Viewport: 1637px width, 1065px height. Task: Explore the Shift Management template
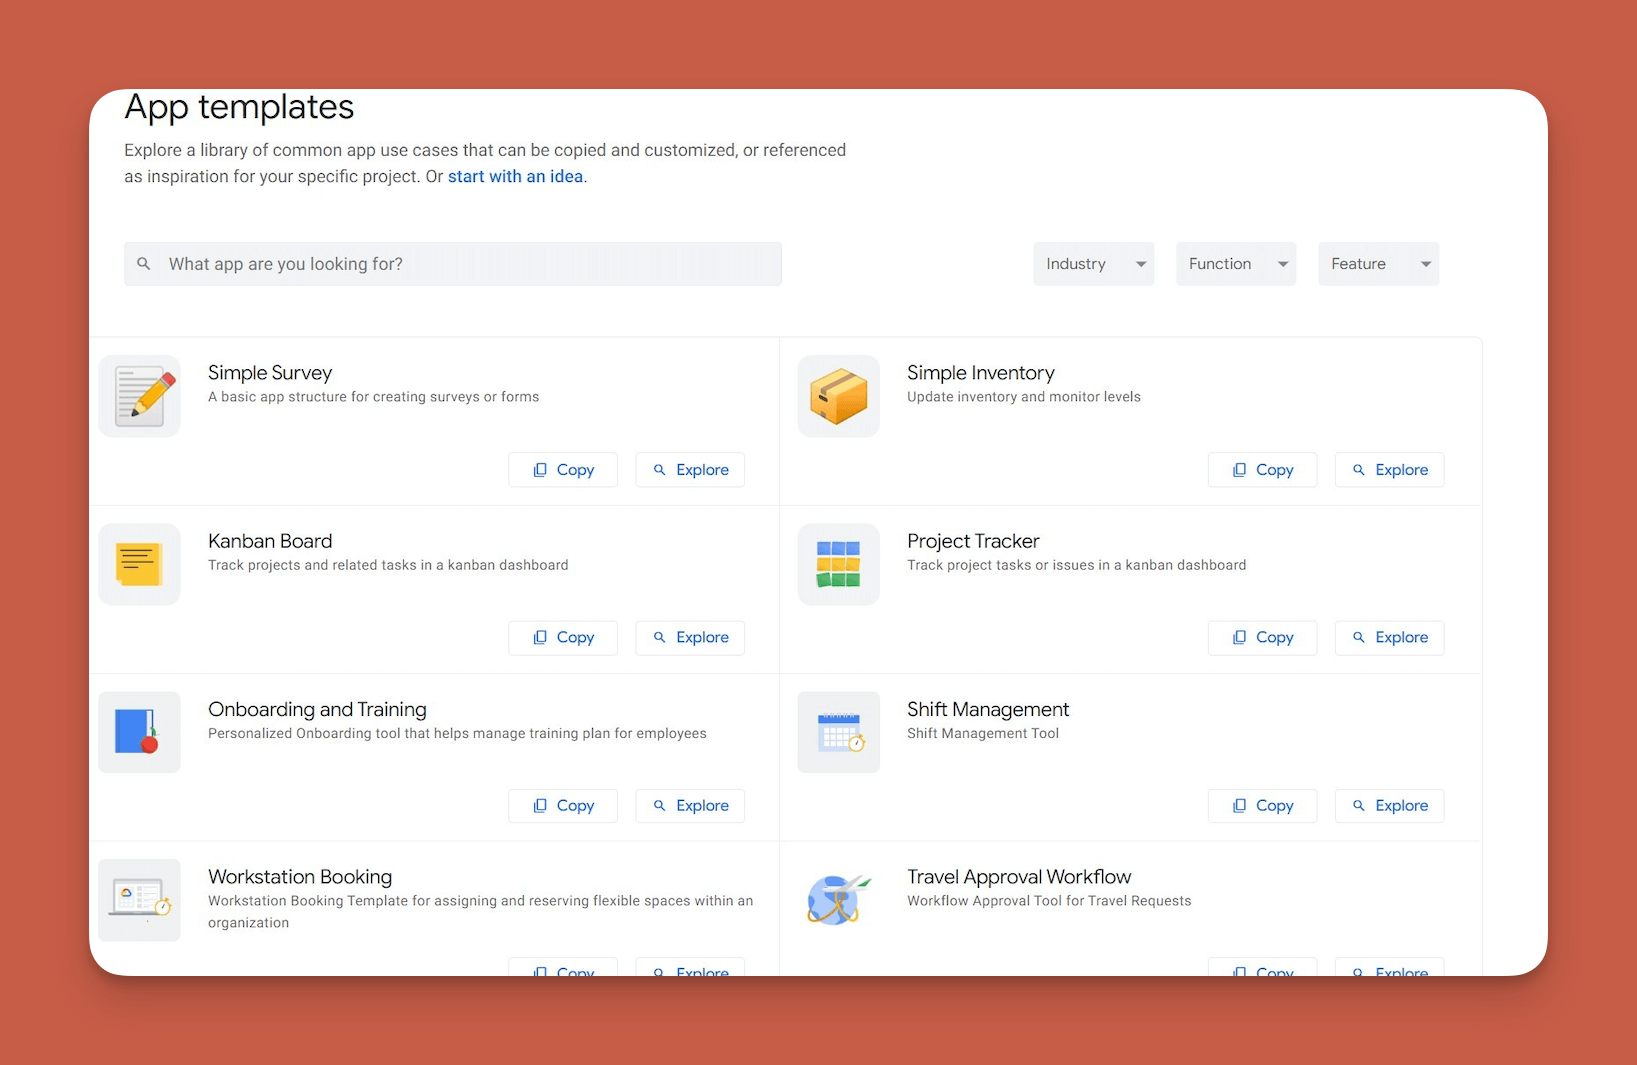pos(1389,806)
